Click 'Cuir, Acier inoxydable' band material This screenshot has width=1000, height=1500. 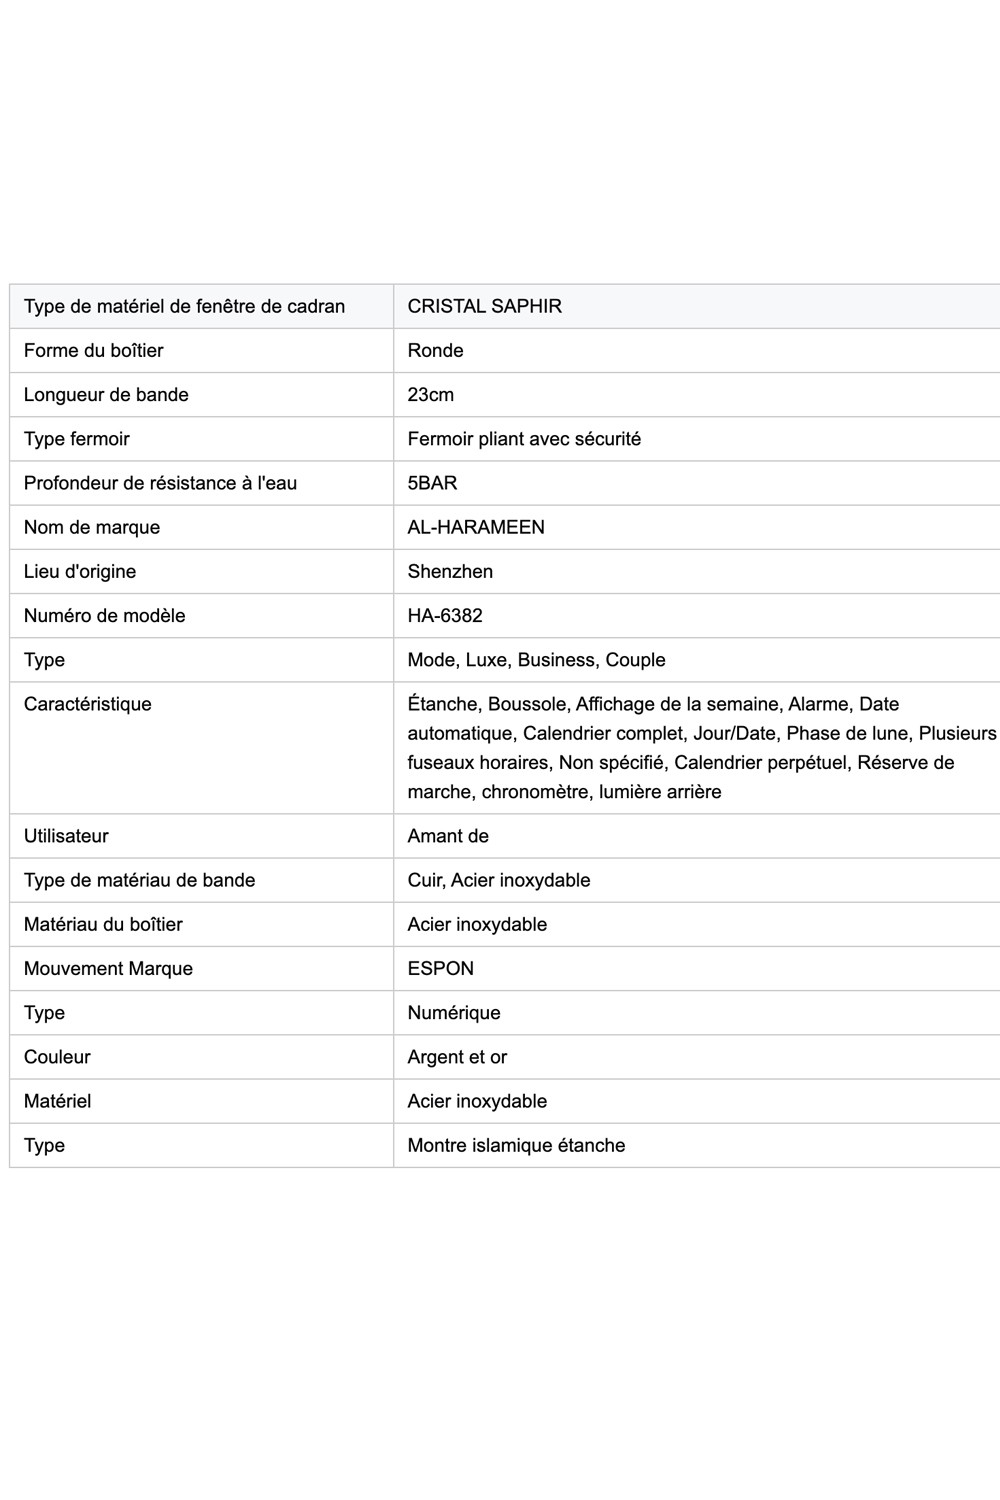pos(499,880)
